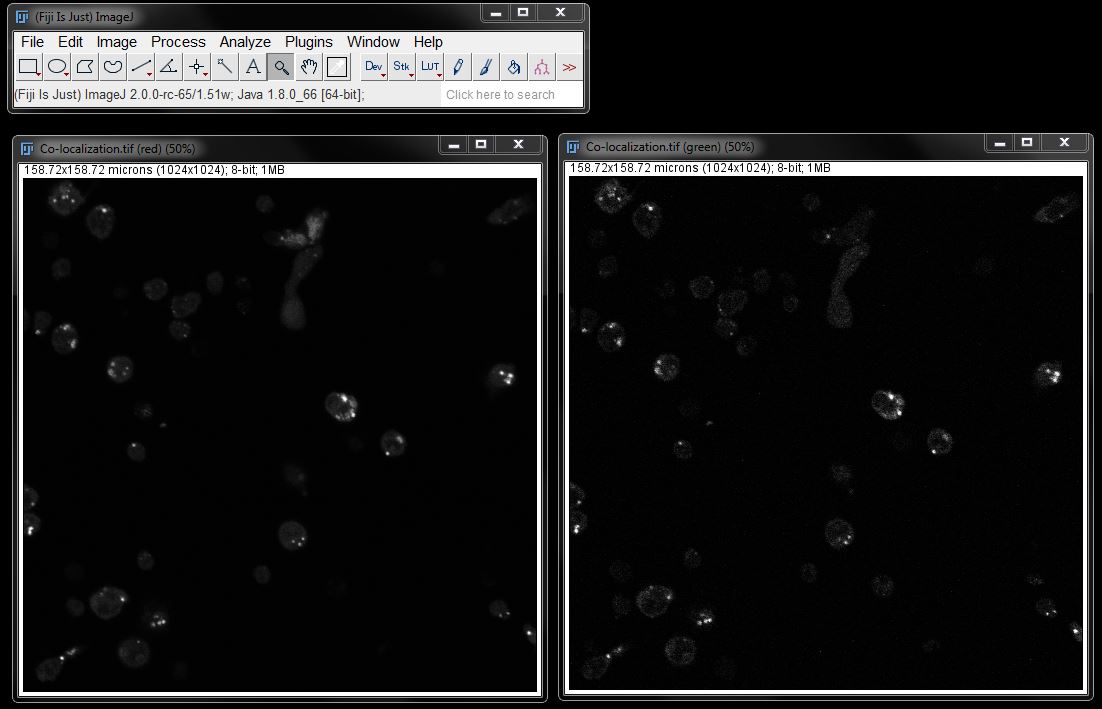The image size is (1102, 709).
Task: Choose the Polygon selection tool
Action: [86, 67]
